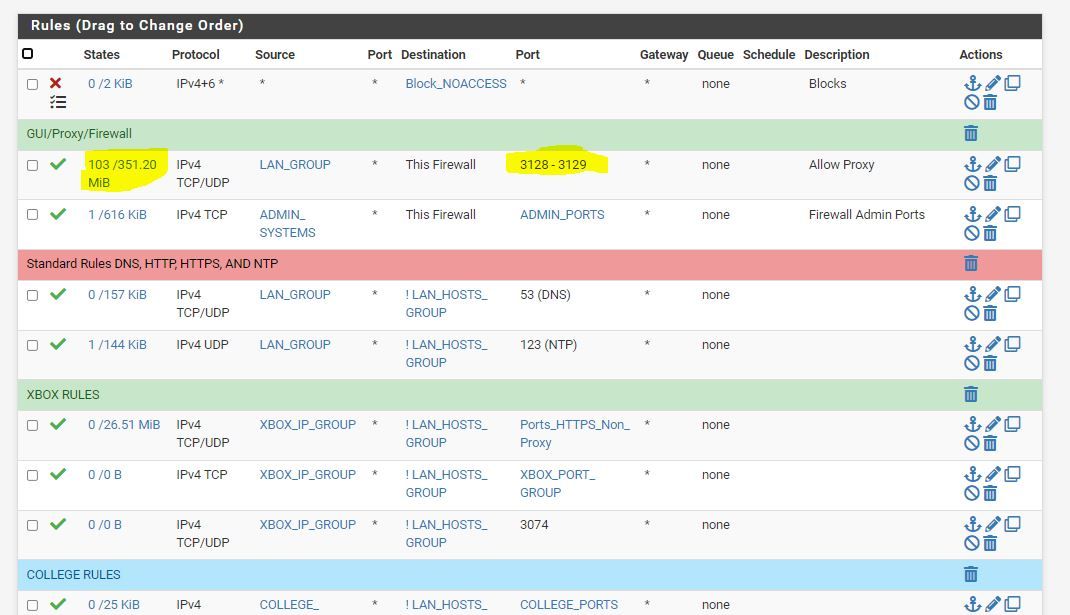The width and height of the screenshot is (1070, 615).
Task: View states 0 /26.51 MiB
Action: click(x=124, y=425)
